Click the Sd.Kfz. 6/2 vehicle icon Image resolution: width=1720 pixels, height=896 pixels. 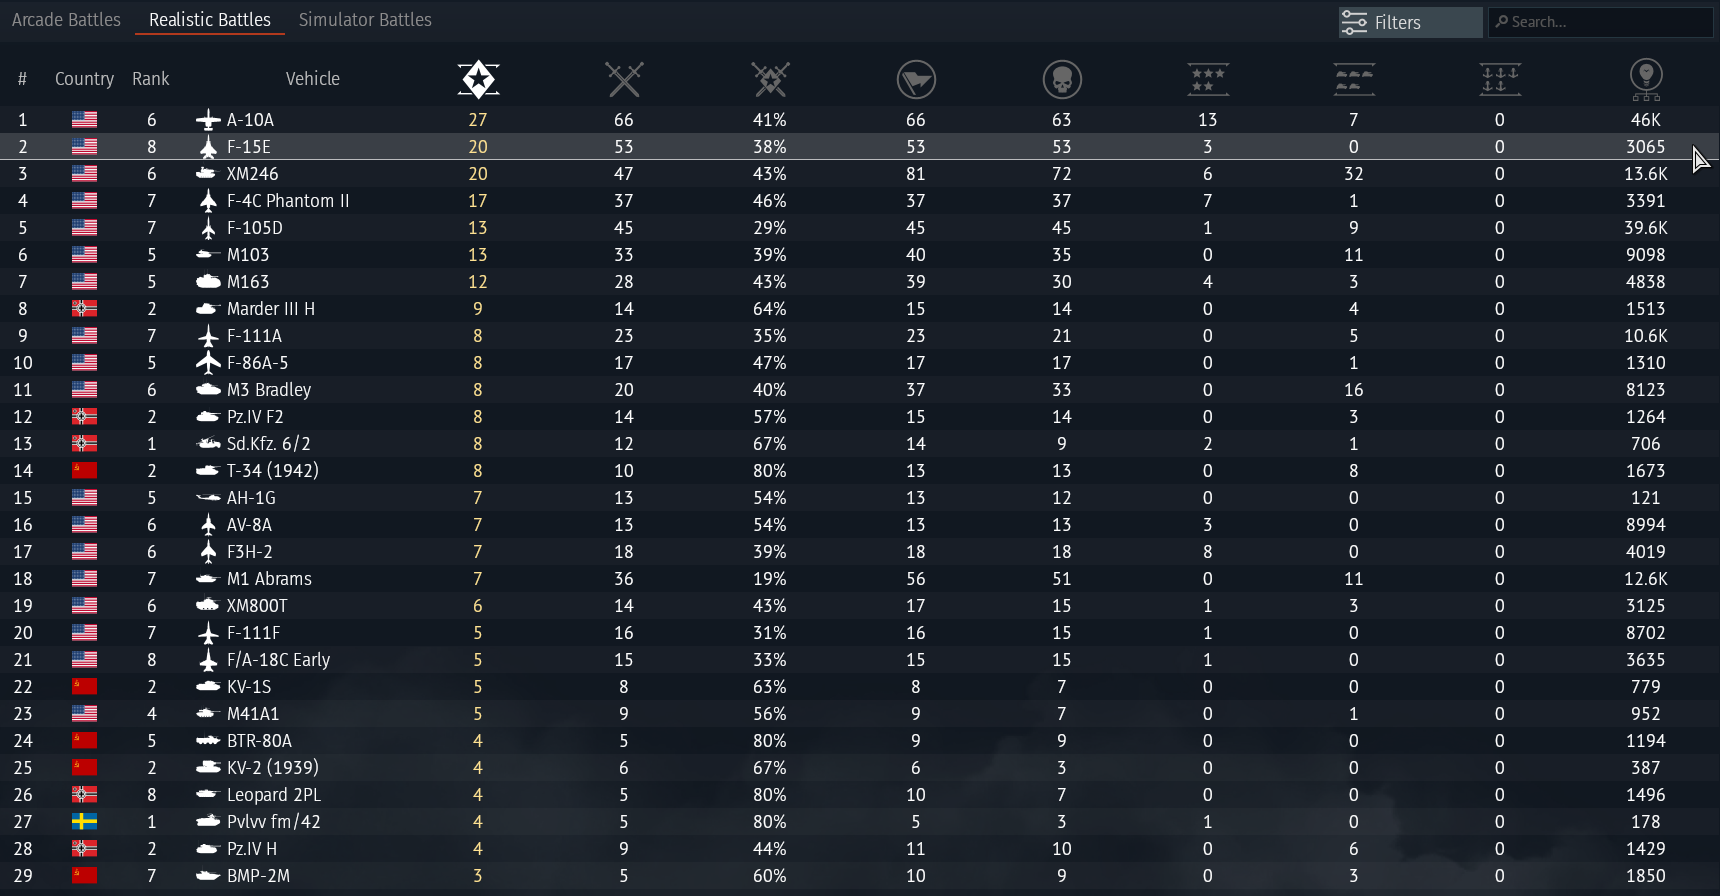(x=208, y=443)
